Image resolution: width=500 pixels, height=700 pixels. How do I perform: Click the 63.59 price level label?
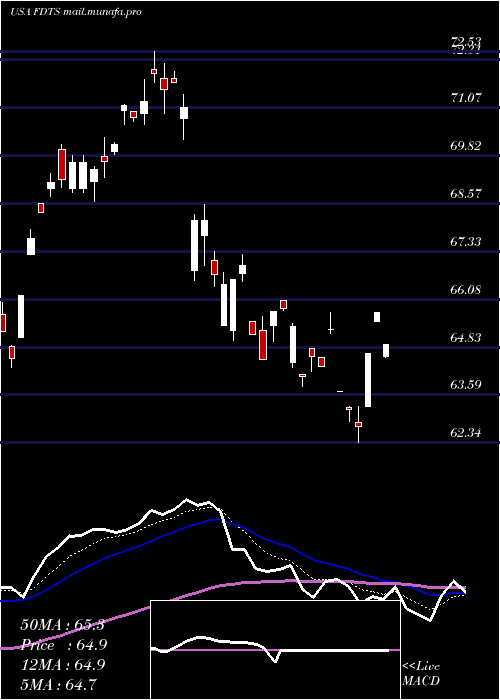(466, 384)
